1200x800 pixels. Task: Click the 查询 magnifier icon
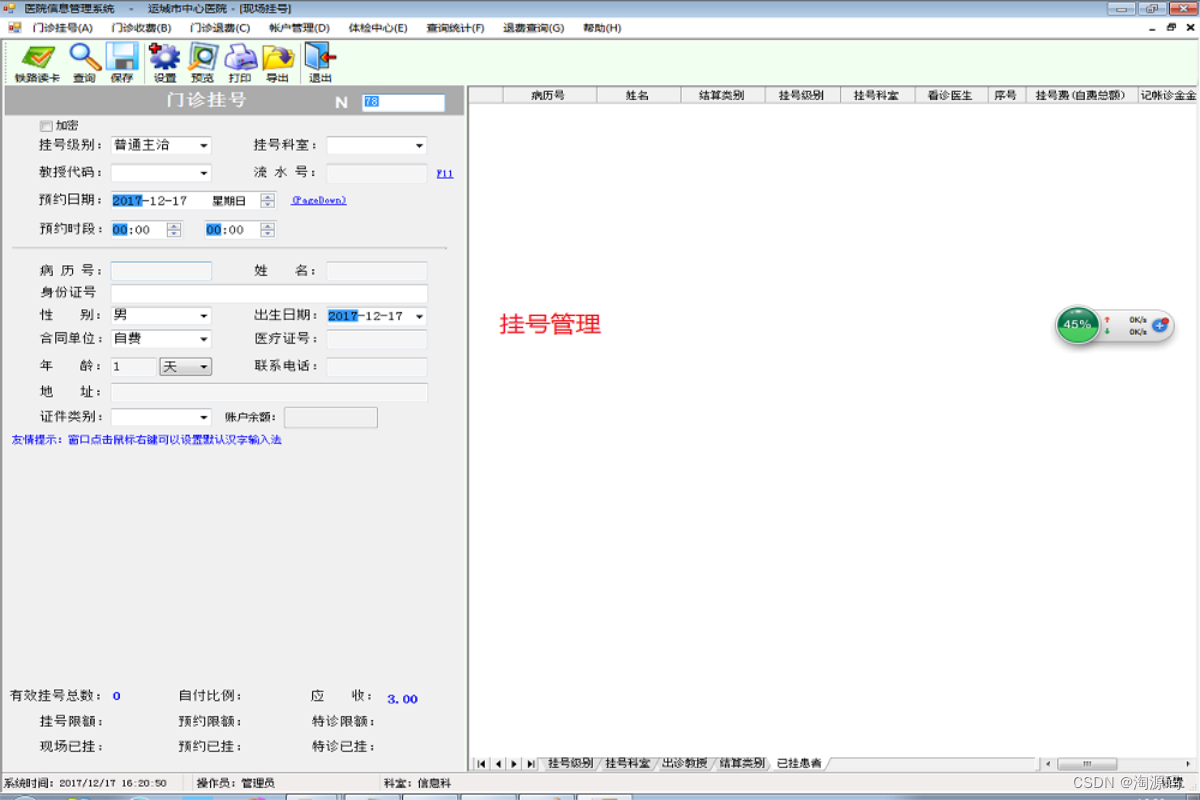click(x=84, y=57)
